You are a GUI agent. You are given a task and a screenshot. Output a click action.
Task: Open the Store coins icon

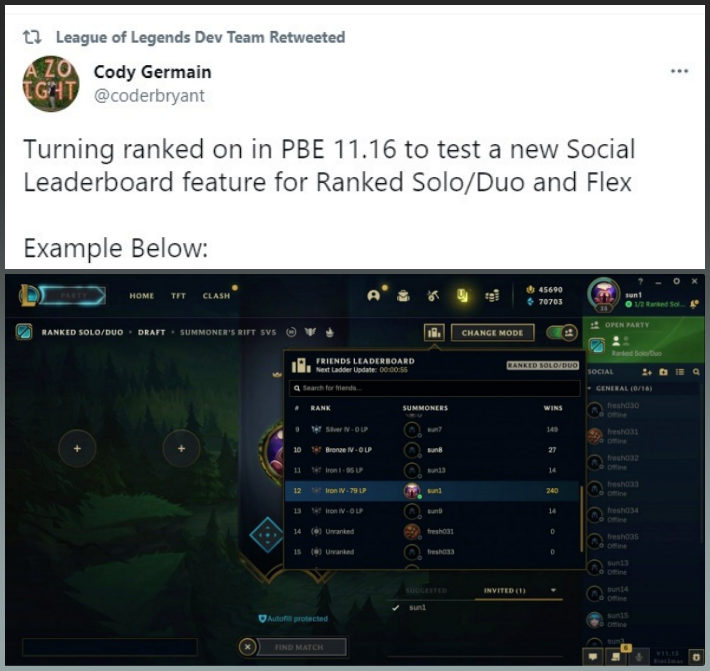click(492, 296)
